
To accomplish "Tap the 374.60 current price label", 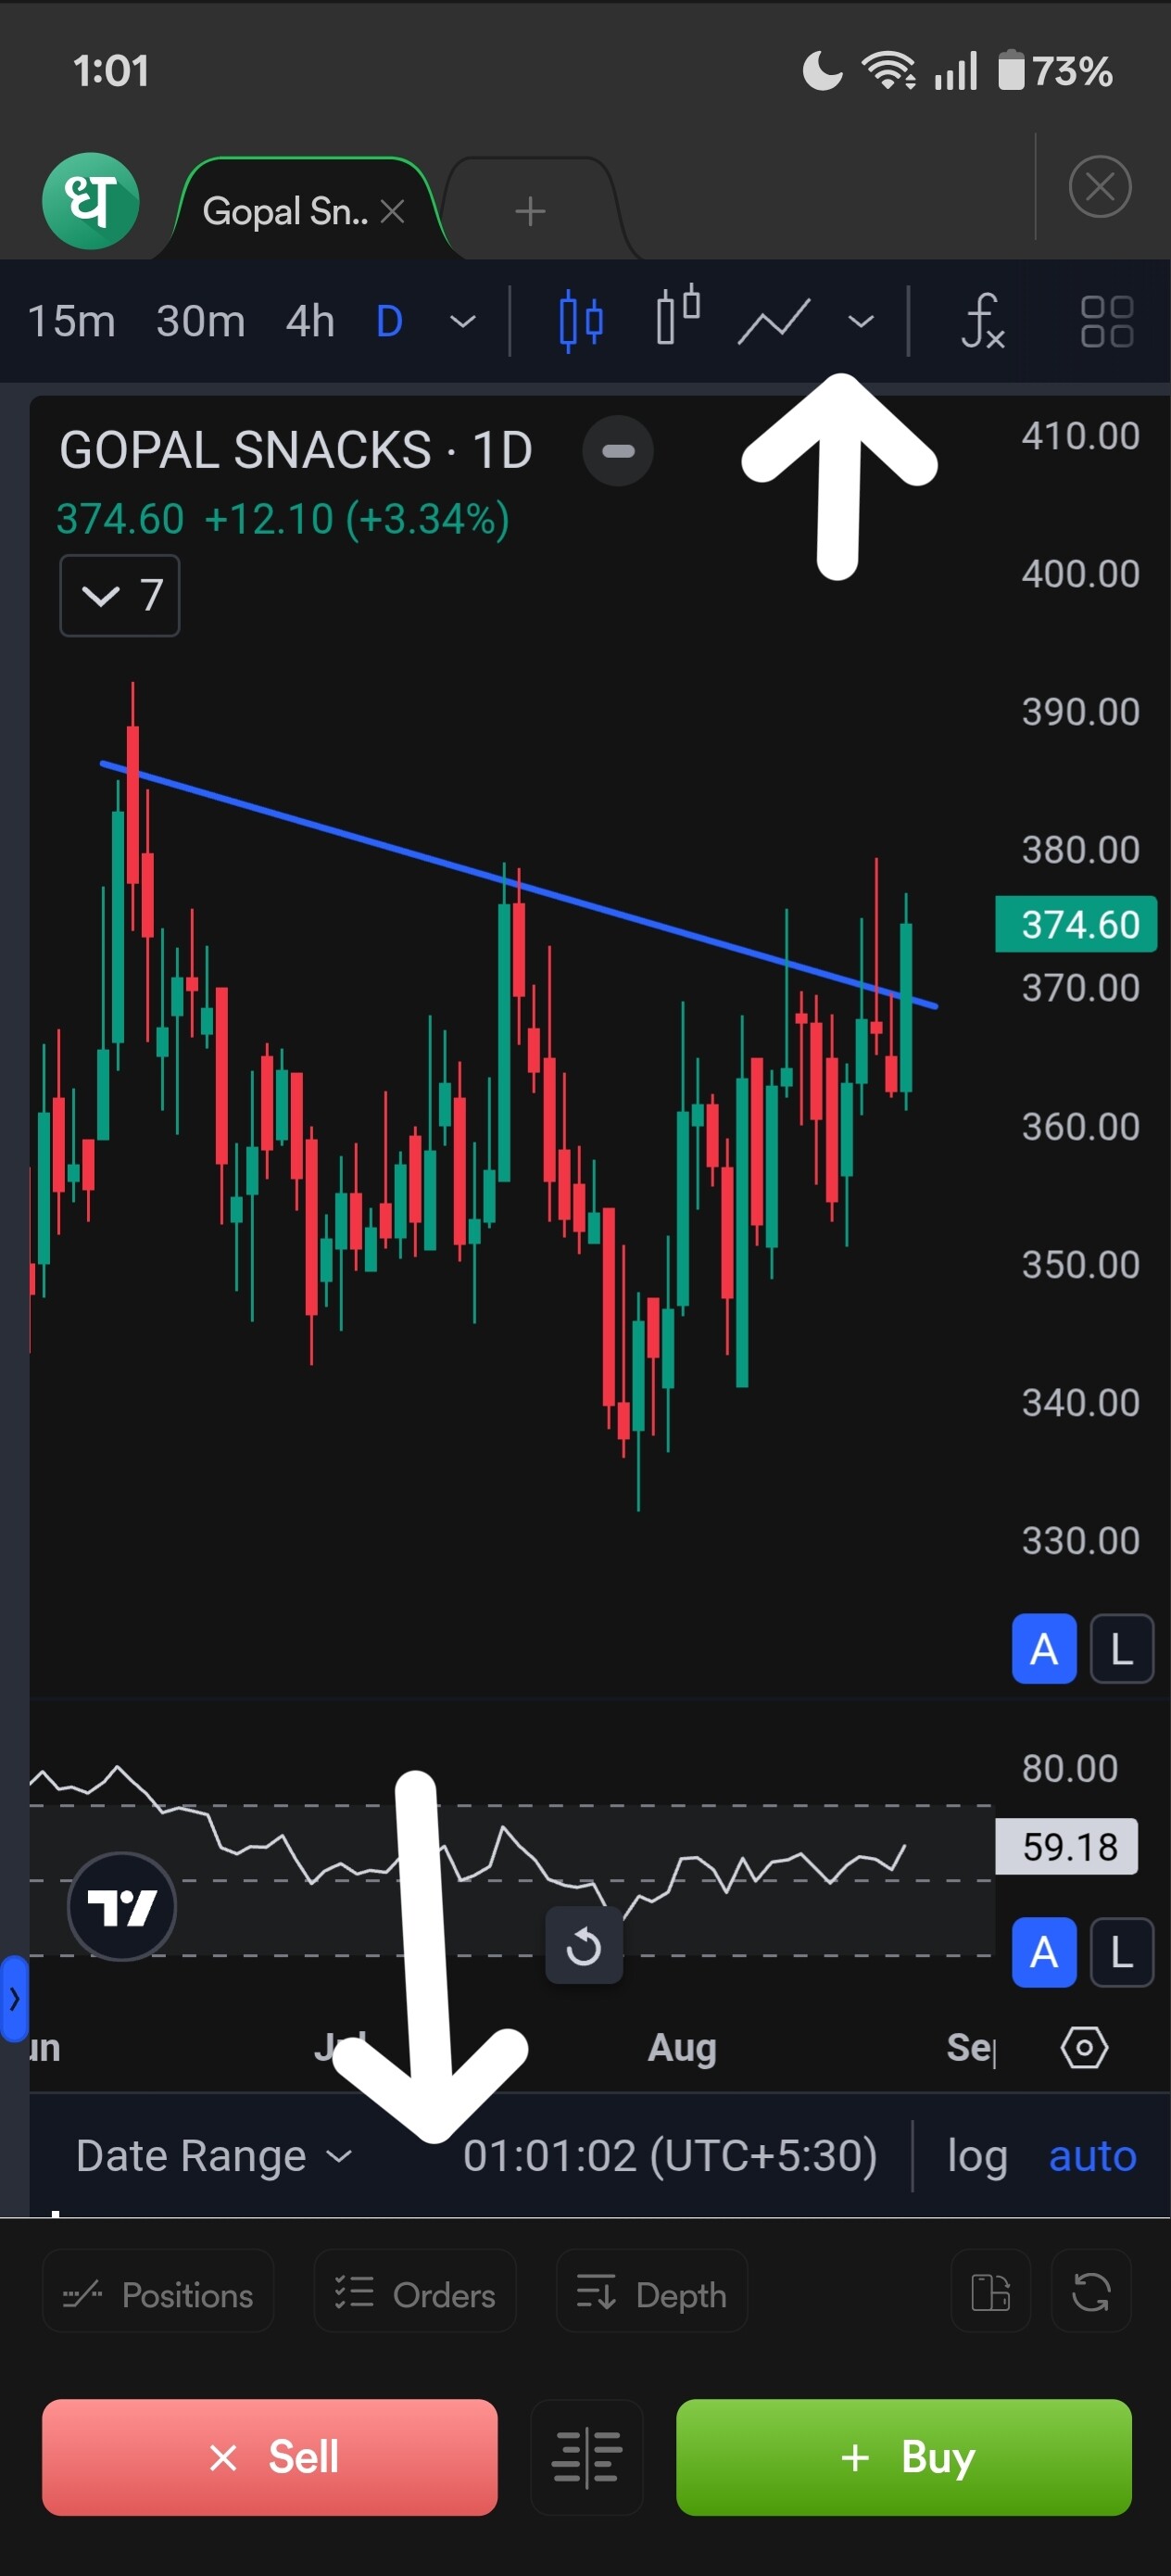I will pyautogui.click(x=1077, y=925).
